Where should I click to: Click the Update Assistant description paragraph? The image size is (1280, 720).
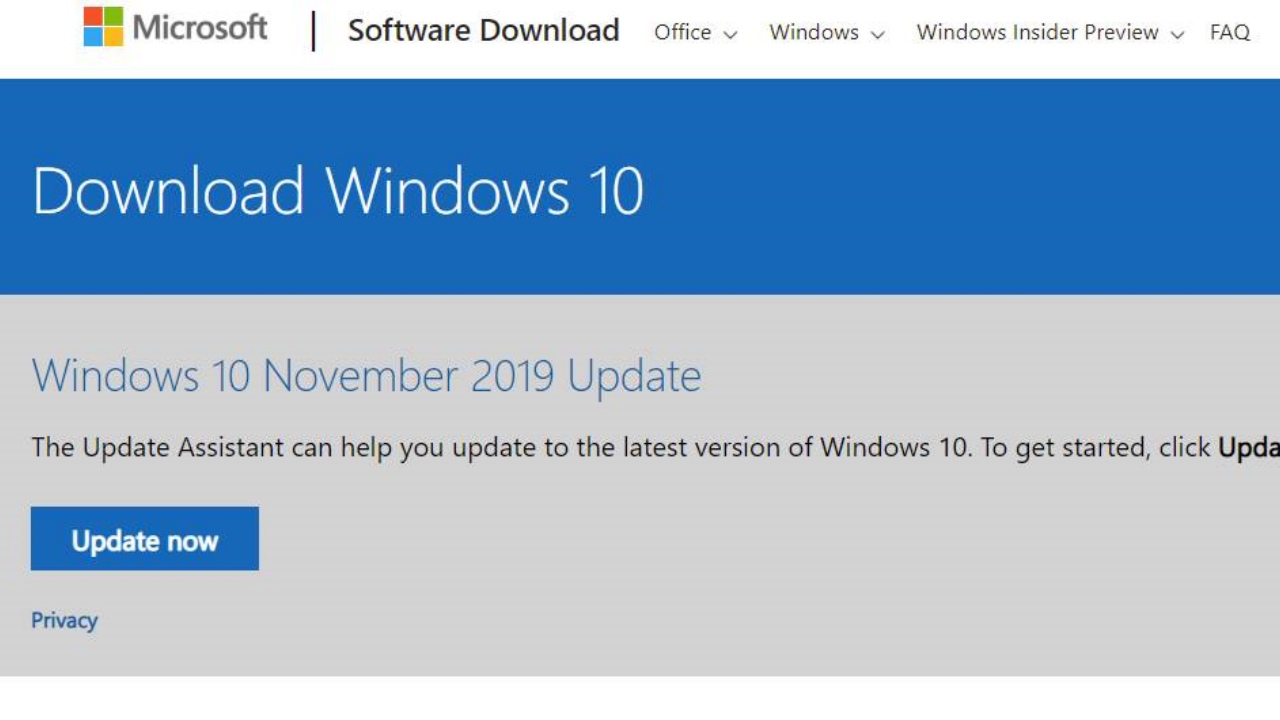click(x=500, y=447)
